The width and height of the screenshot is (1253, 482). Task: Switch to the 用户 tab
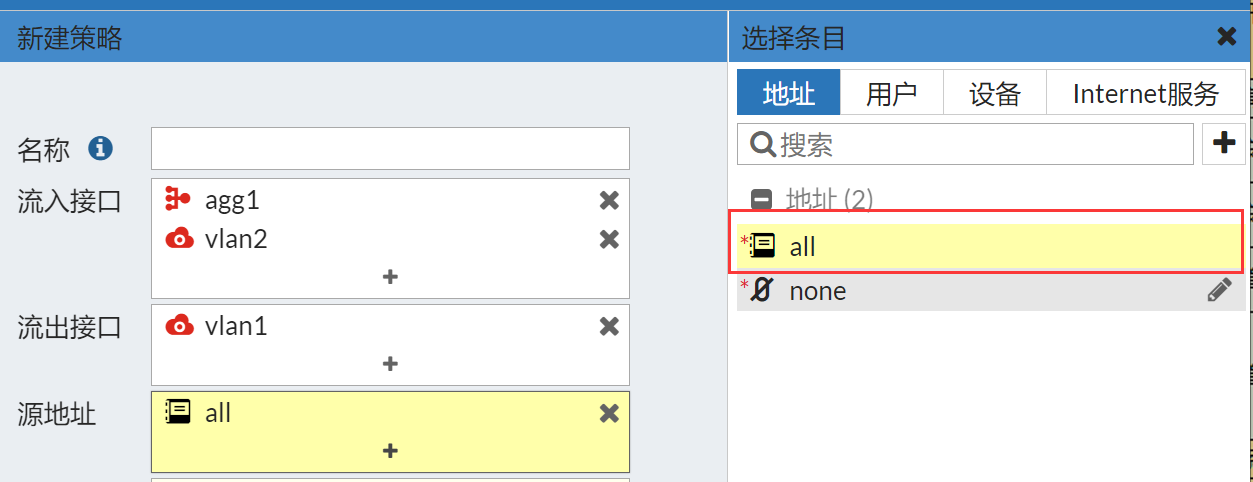(891, 93)
